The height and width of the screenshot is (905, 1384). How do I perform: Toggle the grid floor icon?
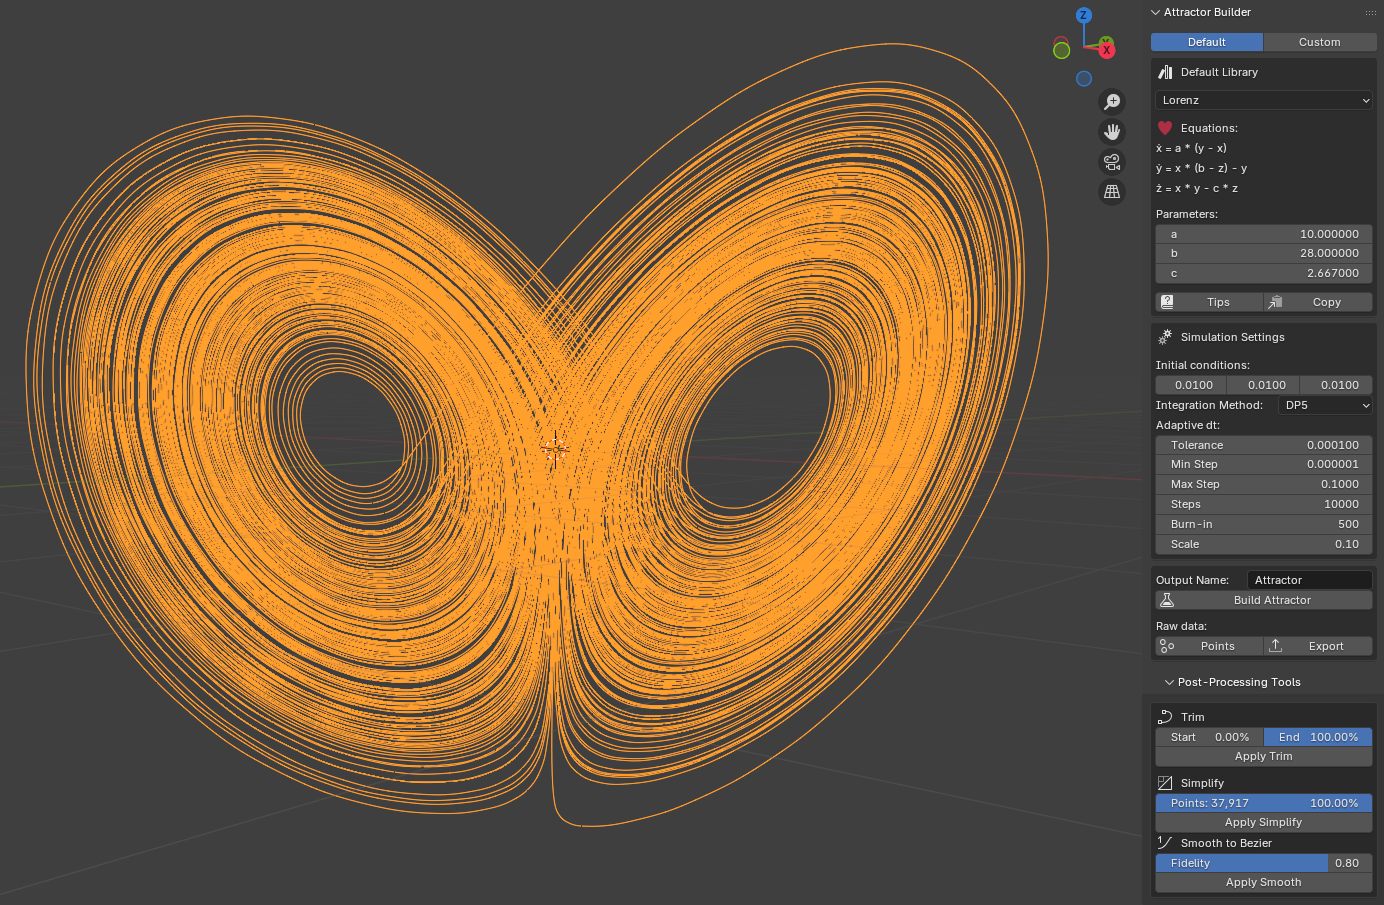[1112, 191]
